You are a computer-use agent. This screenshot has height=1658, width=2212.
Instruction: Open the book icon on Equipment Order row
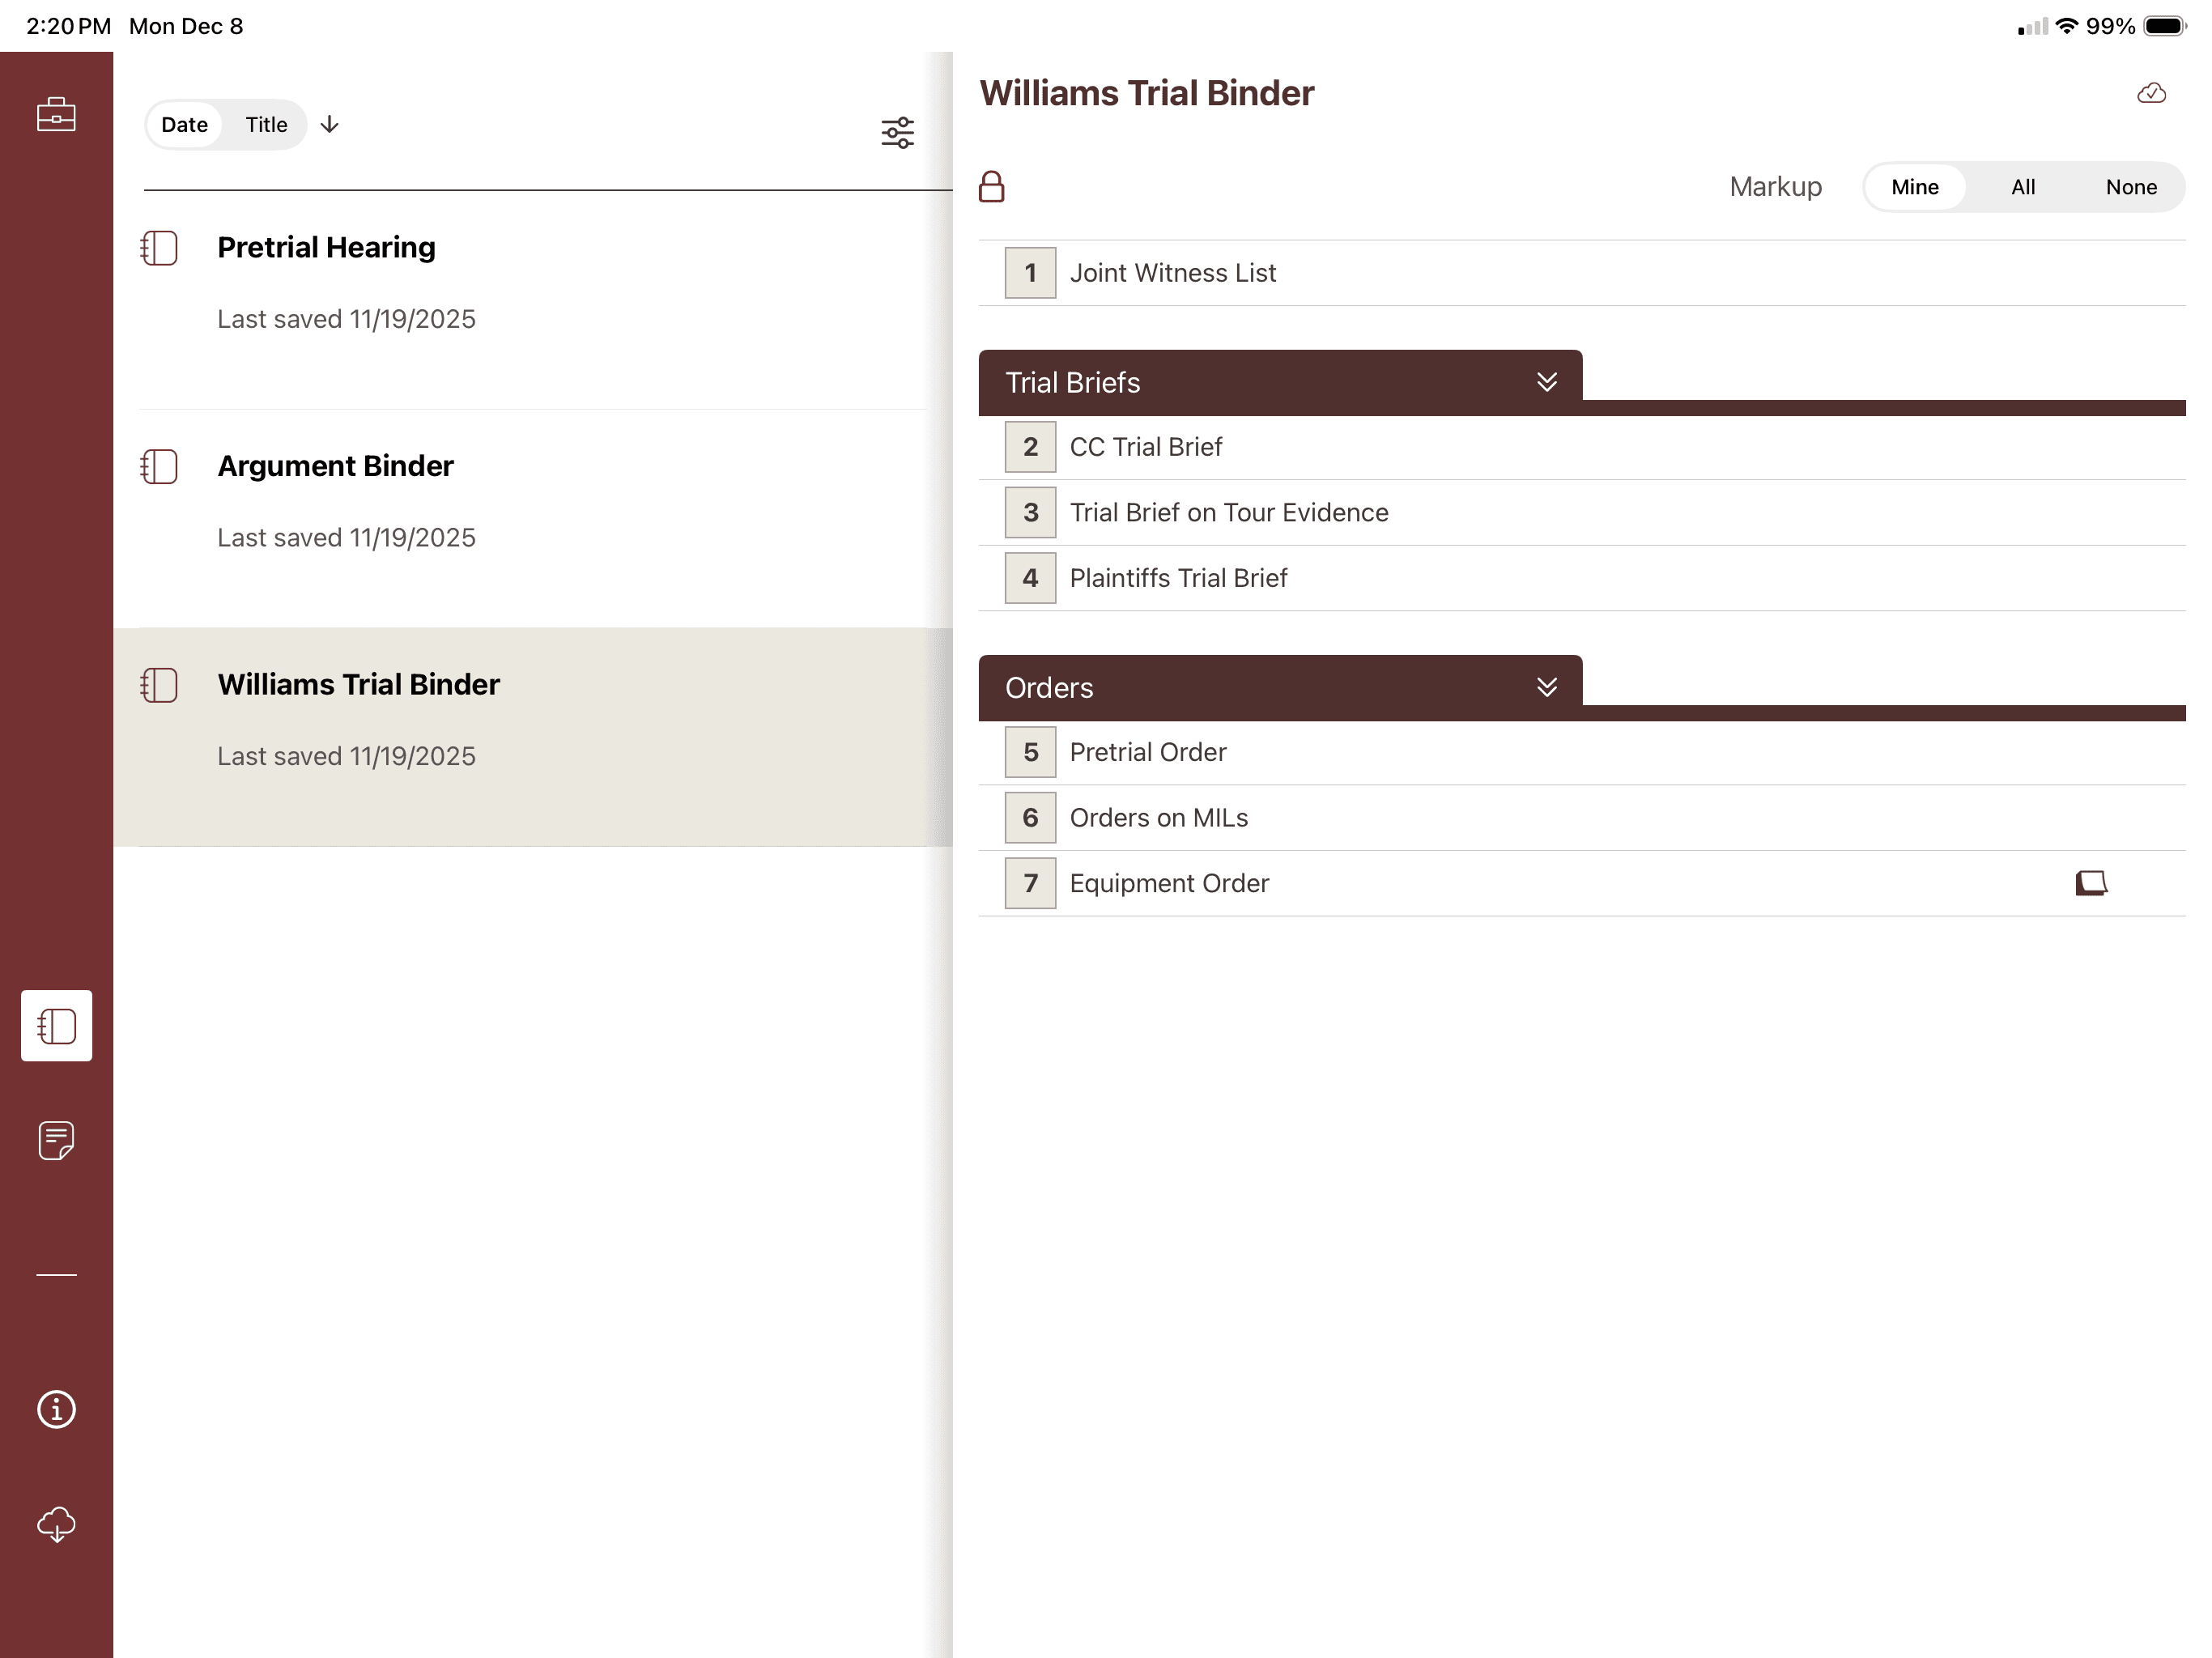[2090, 883]
